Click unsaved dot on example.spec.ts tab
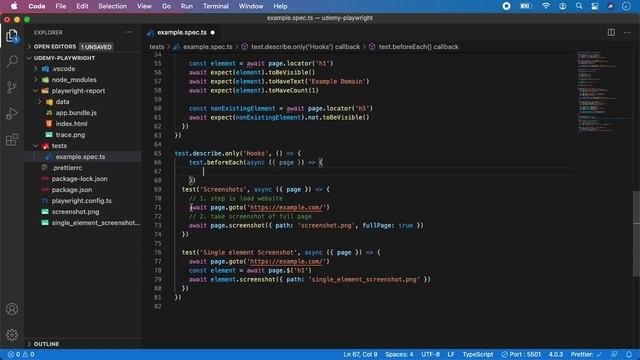 [213, 32]
